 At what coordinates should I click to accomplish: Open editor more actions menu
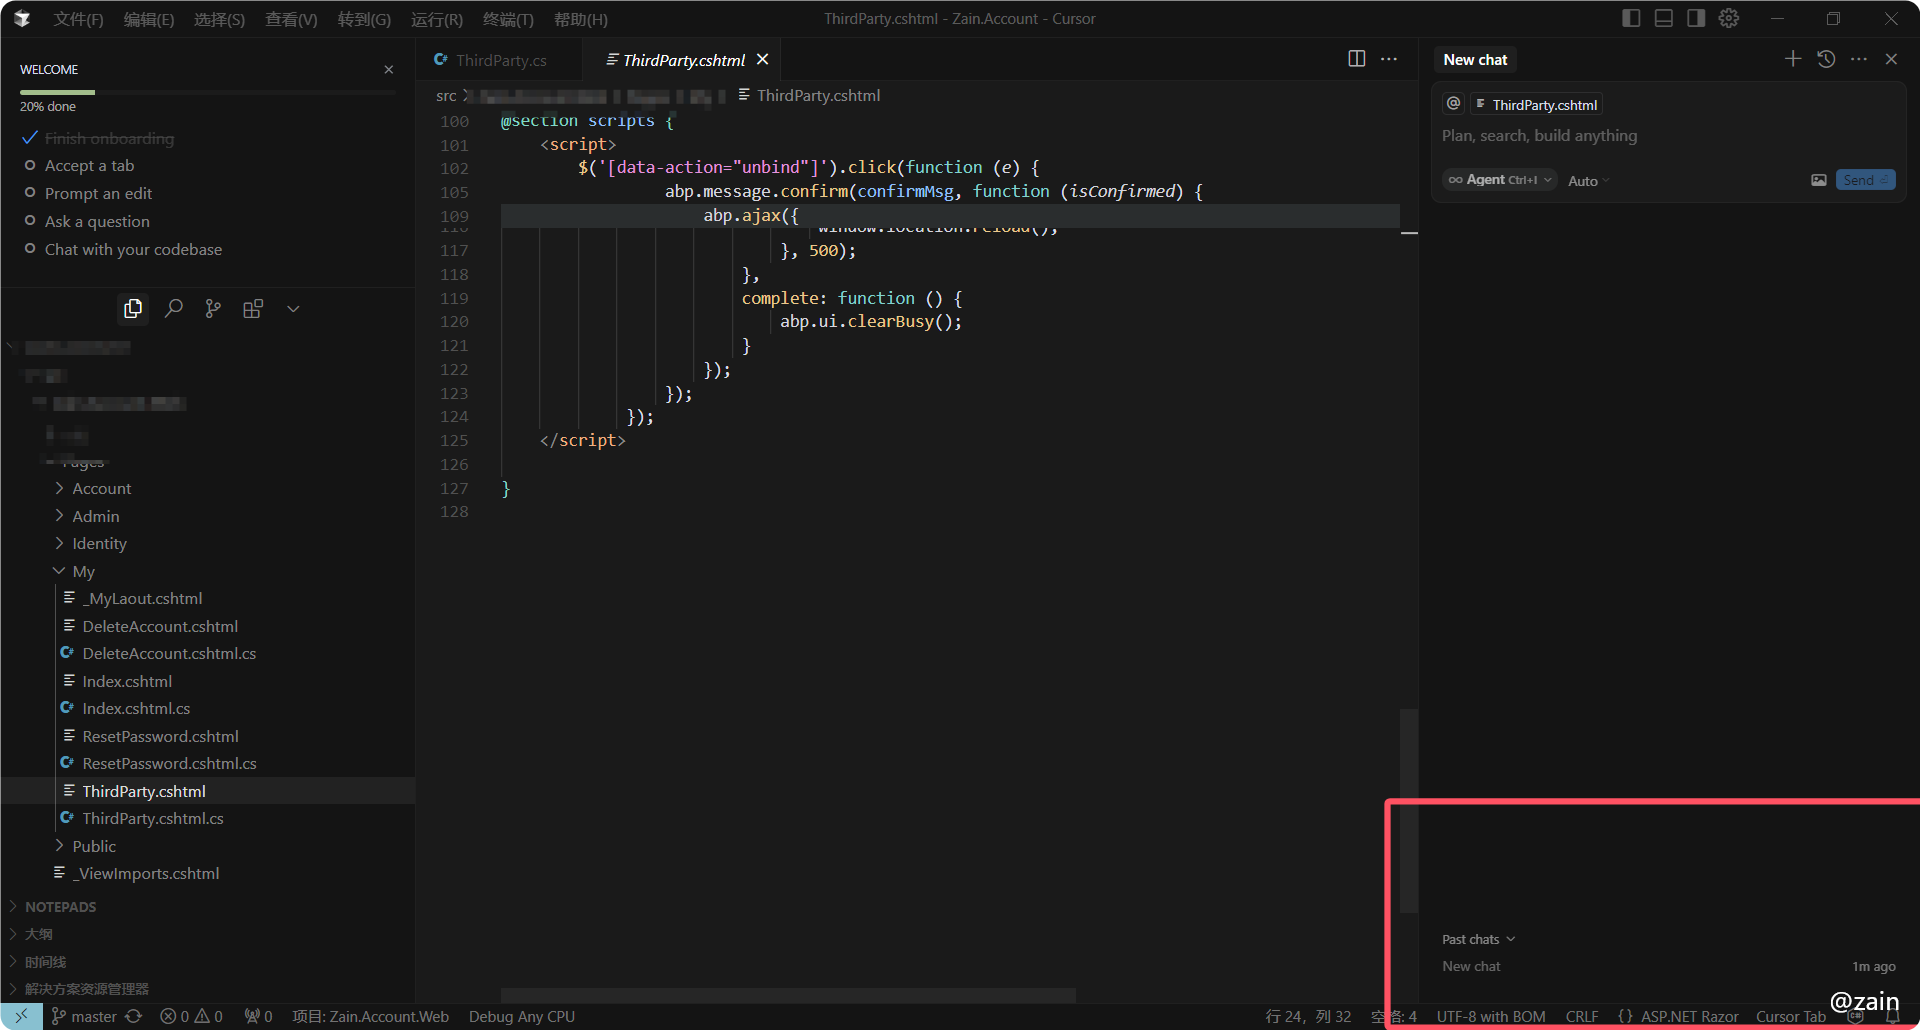tap(1389, 59)
